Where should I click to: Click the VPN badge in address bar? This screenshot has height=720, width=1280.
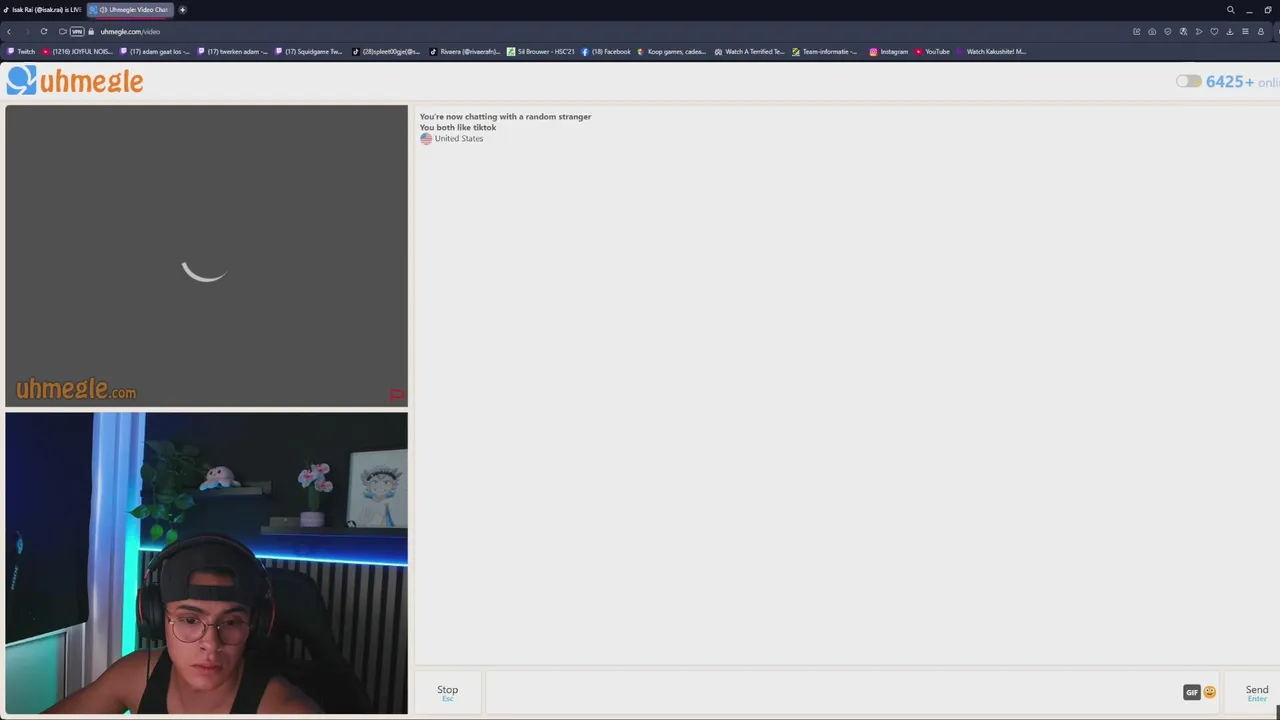pos(77,32)
